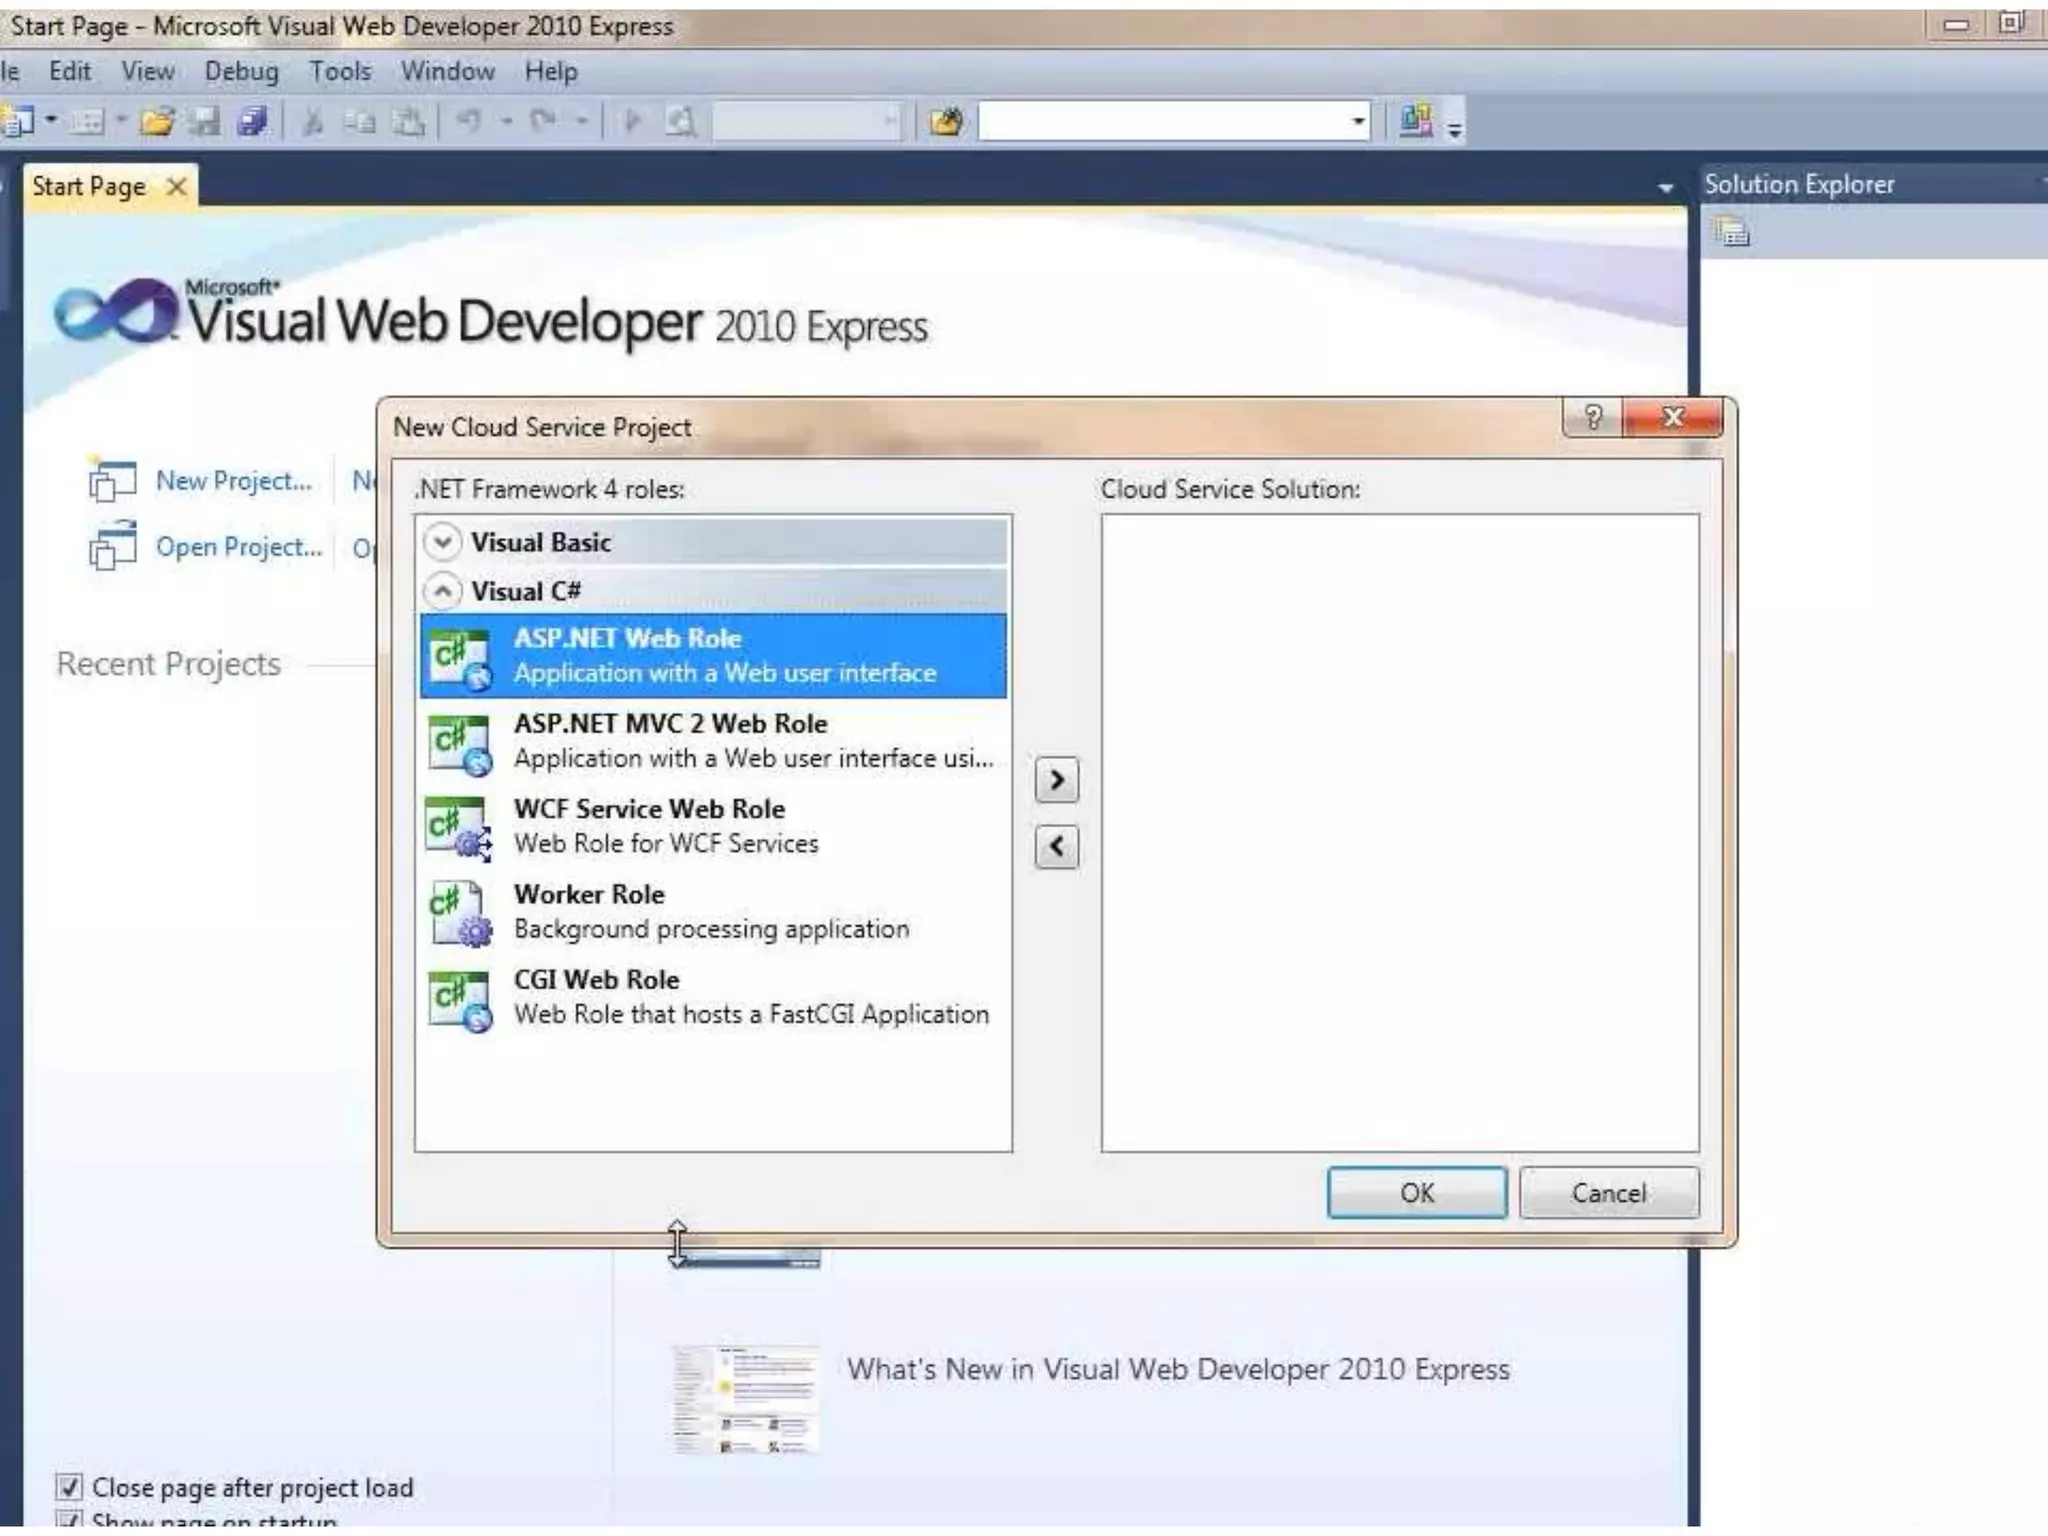Screen dimensions: 2048x1536
Task: Click the Save All toolbar icon
Action: (252, 122)
